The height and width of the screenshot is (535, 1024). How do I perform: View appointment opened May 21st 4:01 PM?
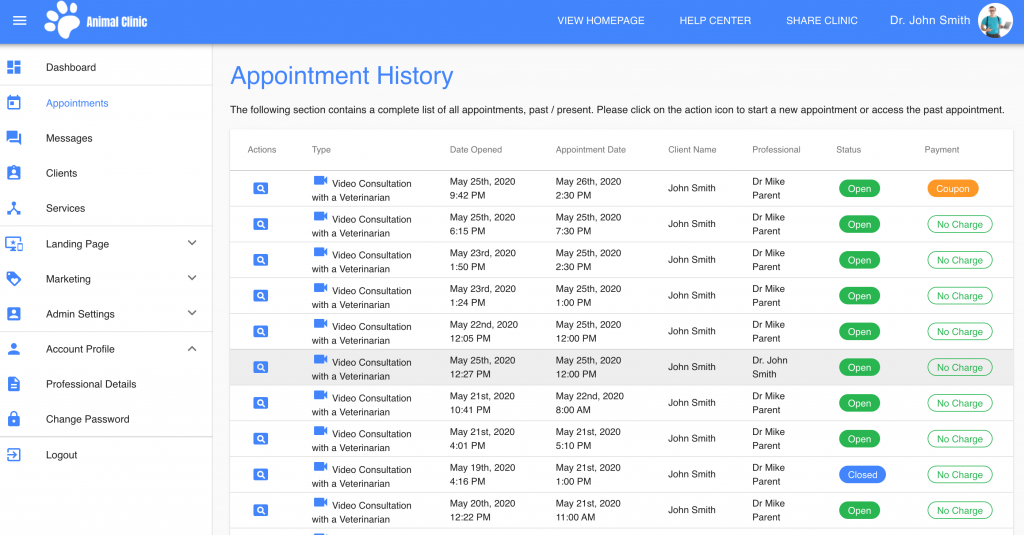[261, 439]
